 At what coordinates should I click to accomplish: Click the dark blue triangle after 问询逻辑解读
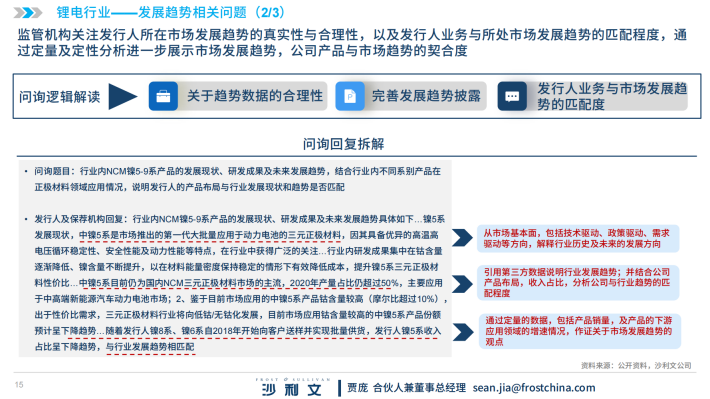coord(123,96)
